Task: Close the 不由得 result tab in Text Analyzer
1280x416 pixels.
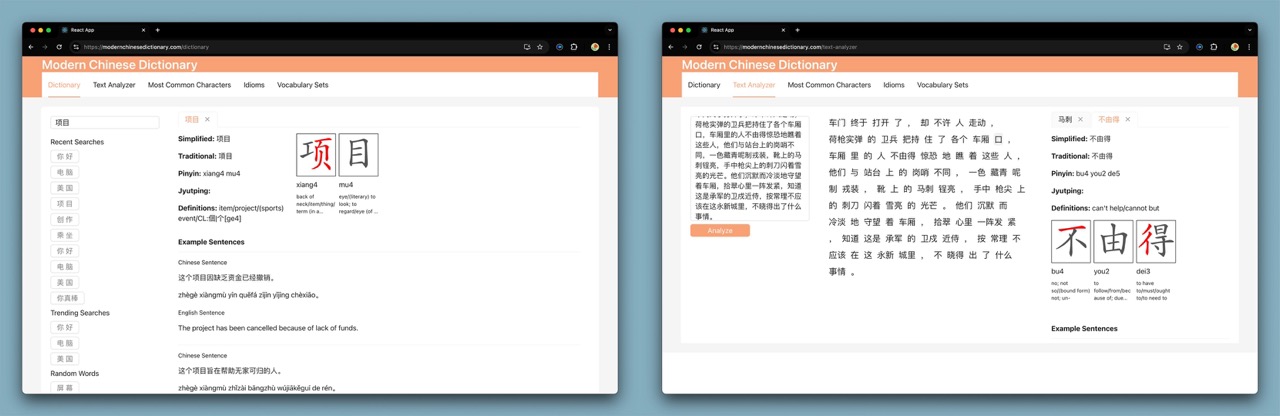Action: pyautogui.click(x=1127, y=119)
